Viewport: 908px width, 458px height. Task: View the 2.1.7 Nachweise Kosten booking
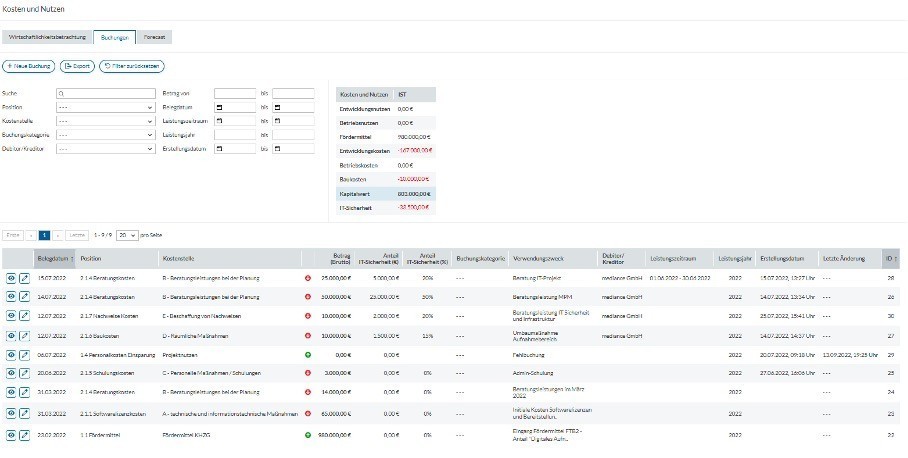pos(11,316)
